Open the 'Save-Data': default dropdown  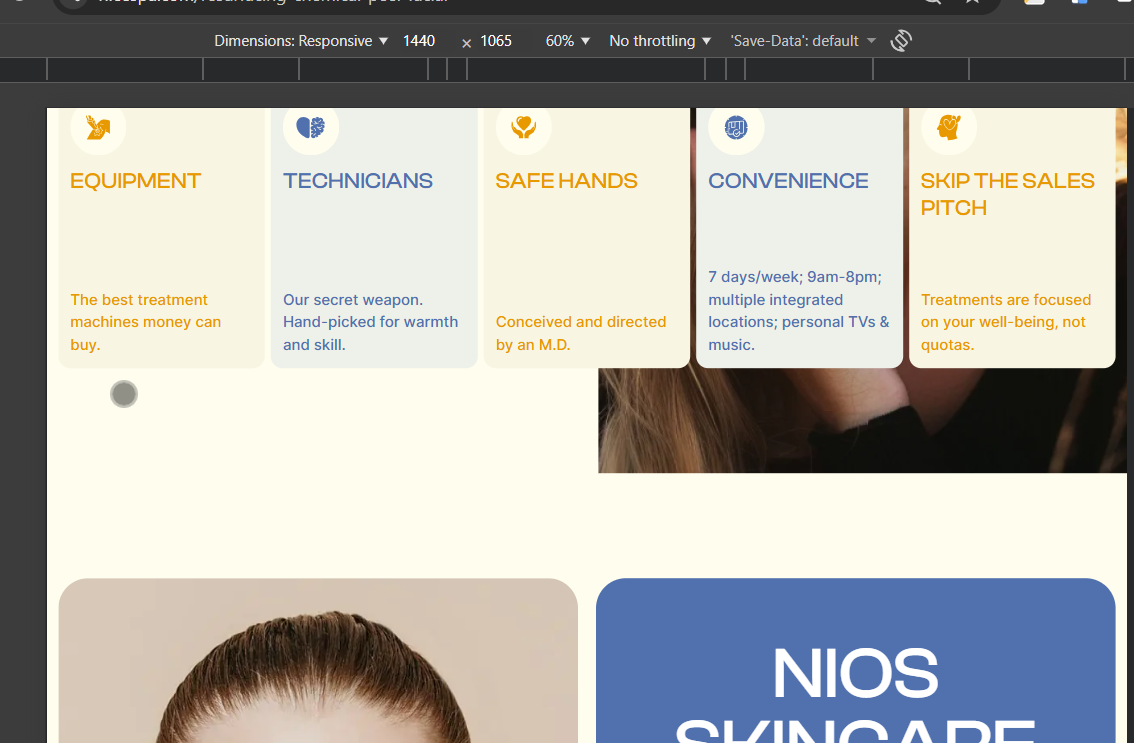[803, 41]
